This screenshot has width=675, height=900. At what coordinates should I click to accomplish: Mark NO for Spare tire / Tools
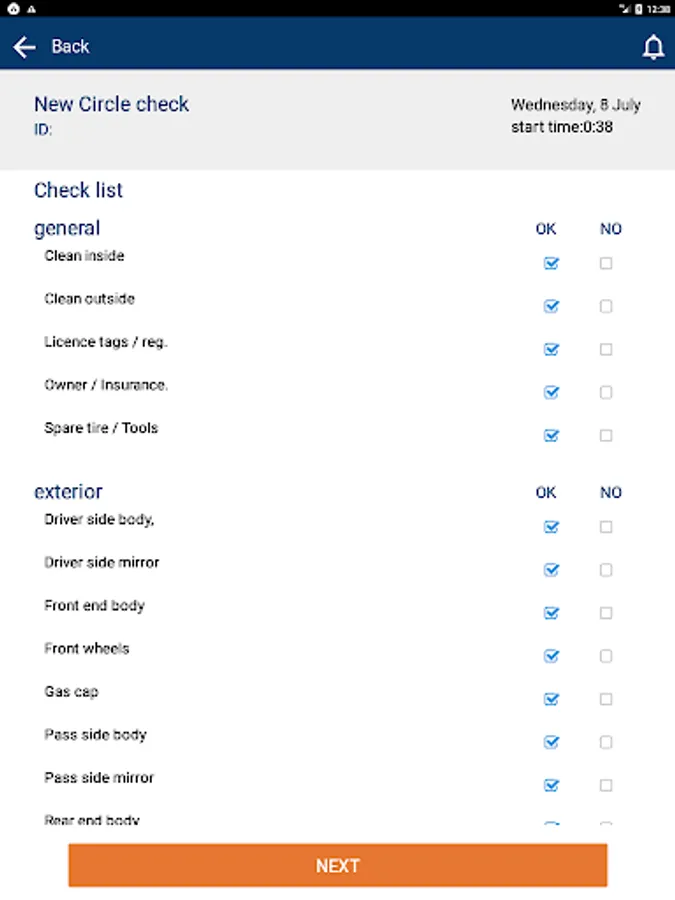(x=606, y=436)
